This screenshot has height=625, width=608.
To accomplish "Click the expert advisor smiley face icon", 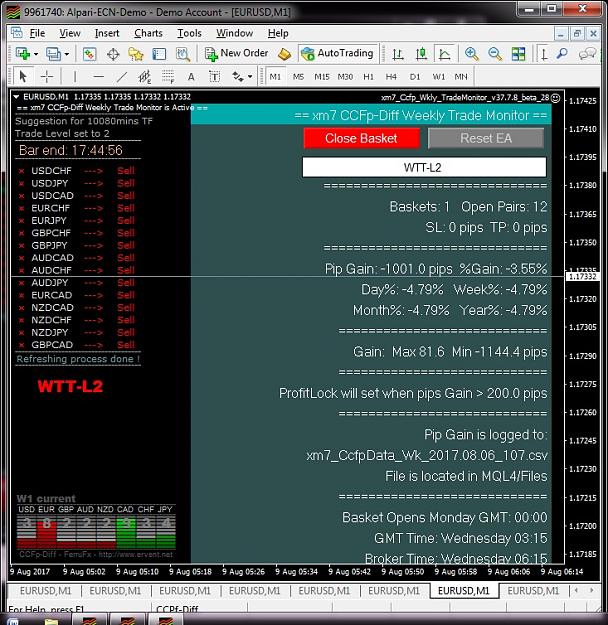I will [x=555, y=98].
